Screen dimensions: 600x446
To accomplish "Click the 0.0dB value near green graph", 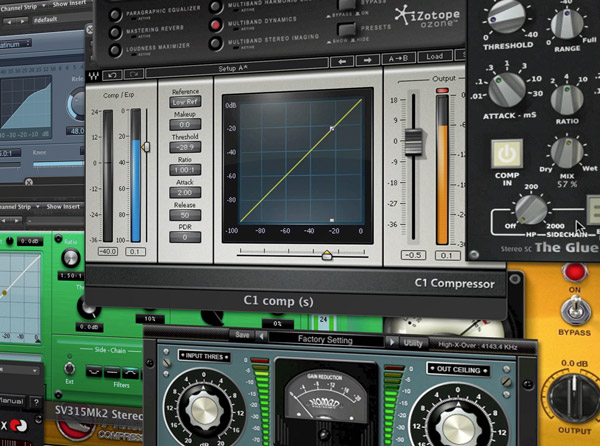I will tap(30, 242).
